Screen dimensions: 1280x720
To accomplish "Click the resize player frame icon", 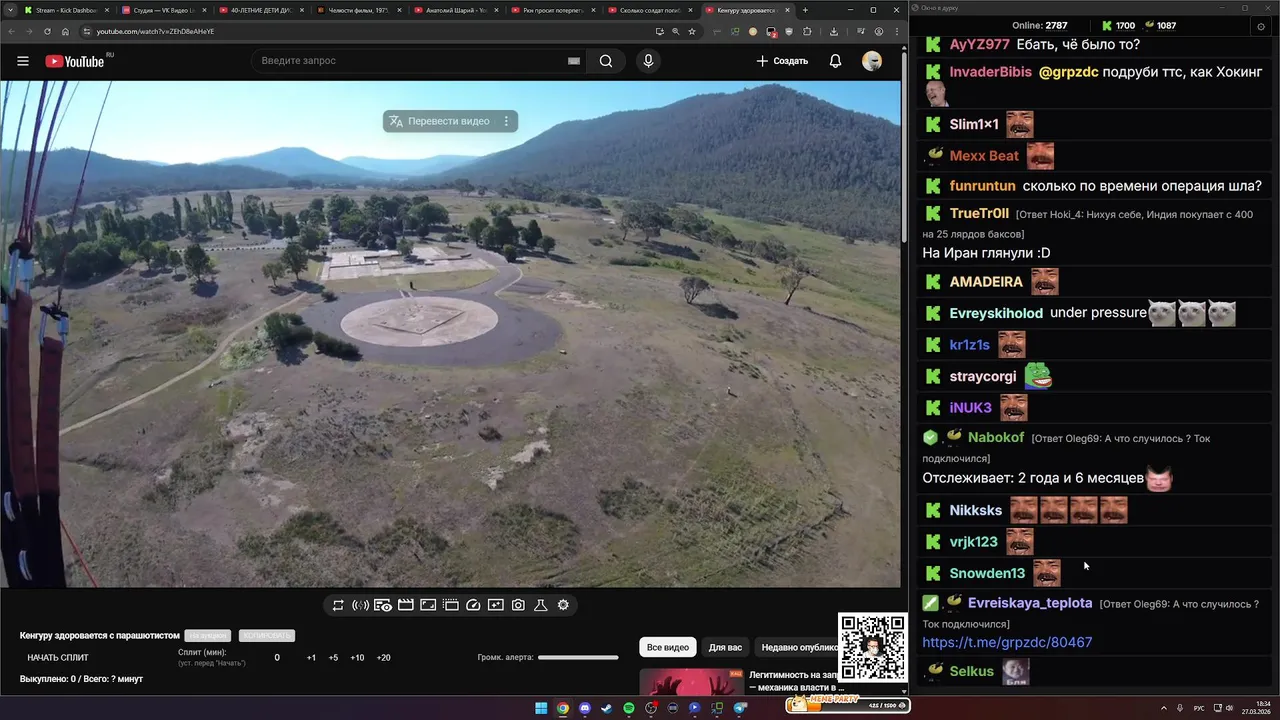I will tap(428, 605).
